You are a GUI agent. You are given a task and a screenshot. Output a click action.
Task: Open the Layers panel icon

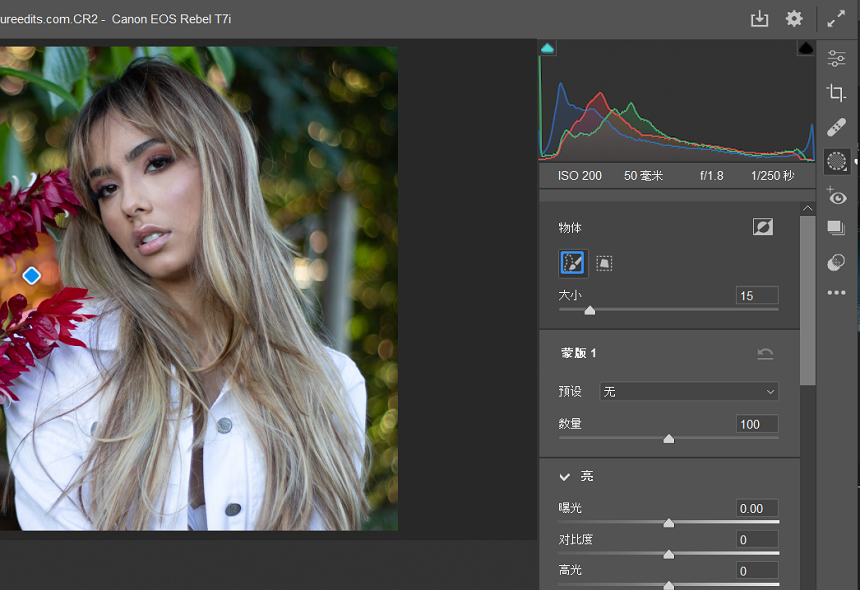[837, 227]
